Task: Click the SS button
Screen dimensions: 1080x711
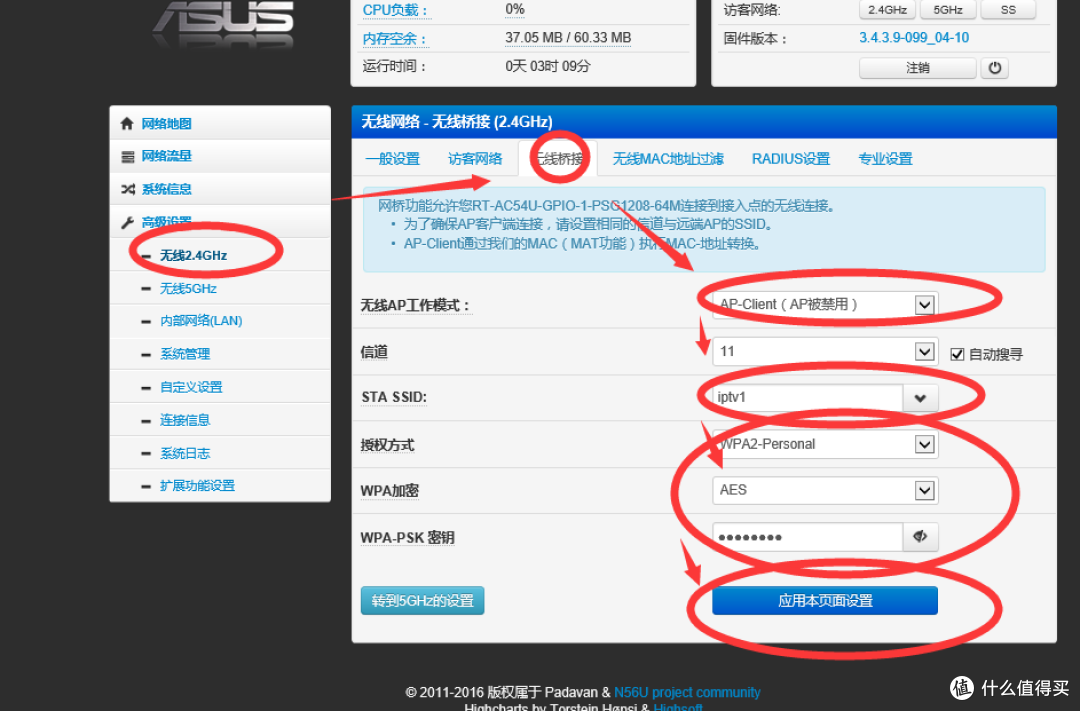Action: (x=1008, y=10)
